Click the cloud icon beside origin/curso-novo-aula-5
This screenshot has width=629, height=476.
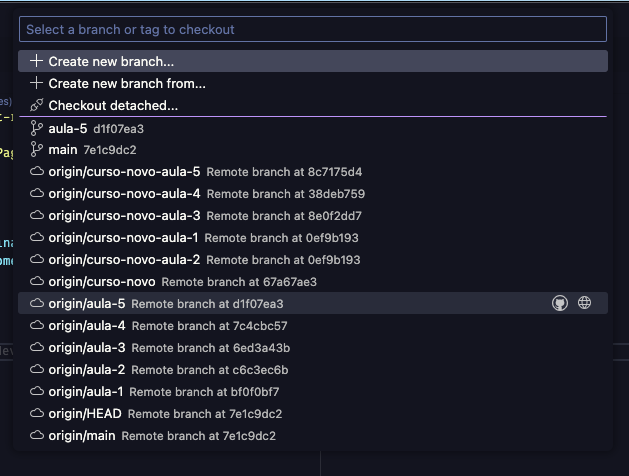37,172
